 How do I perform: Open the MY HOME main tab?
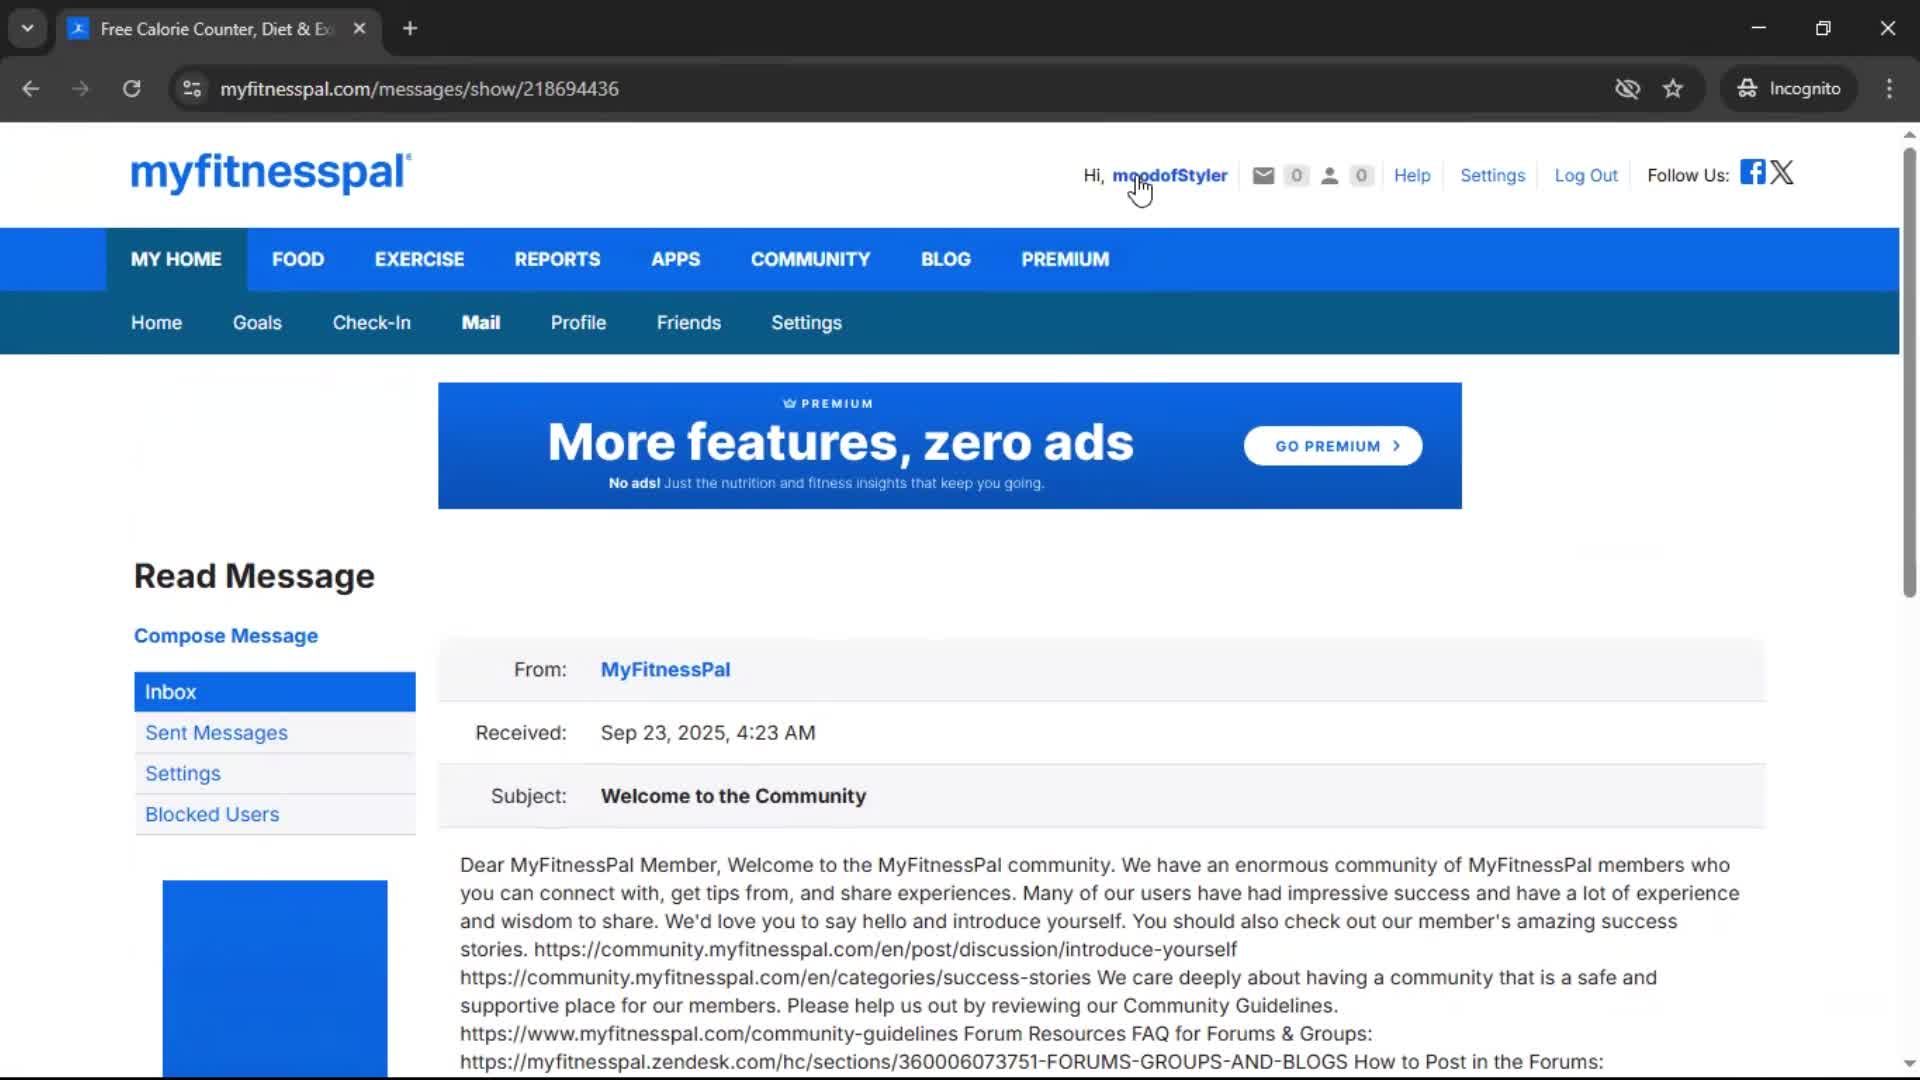(x=176, y=259)
